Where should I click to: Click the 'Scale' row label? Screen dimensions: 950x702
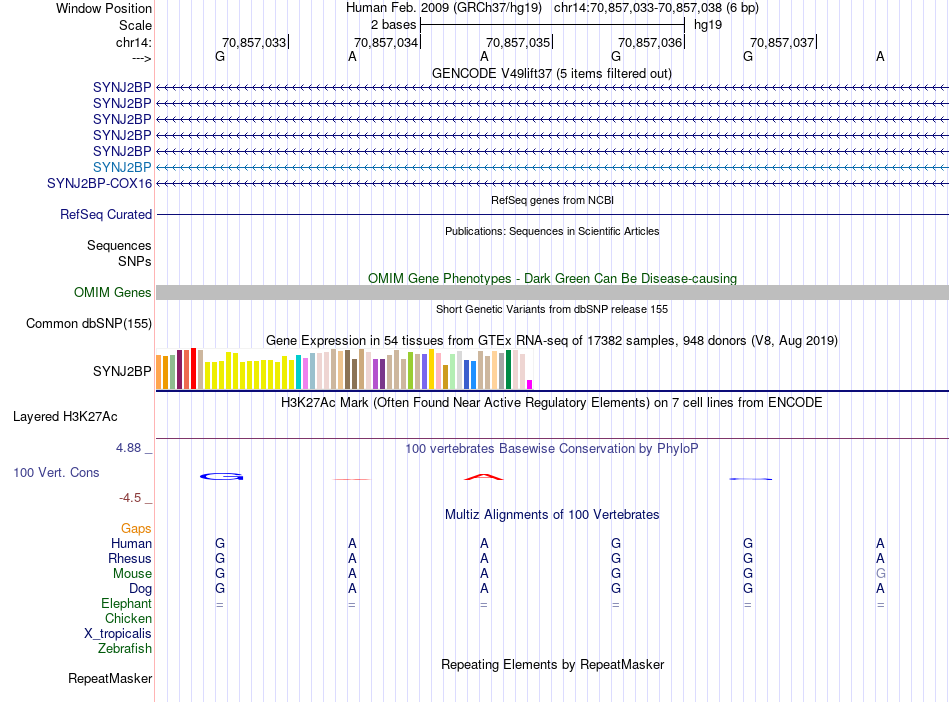135,25
